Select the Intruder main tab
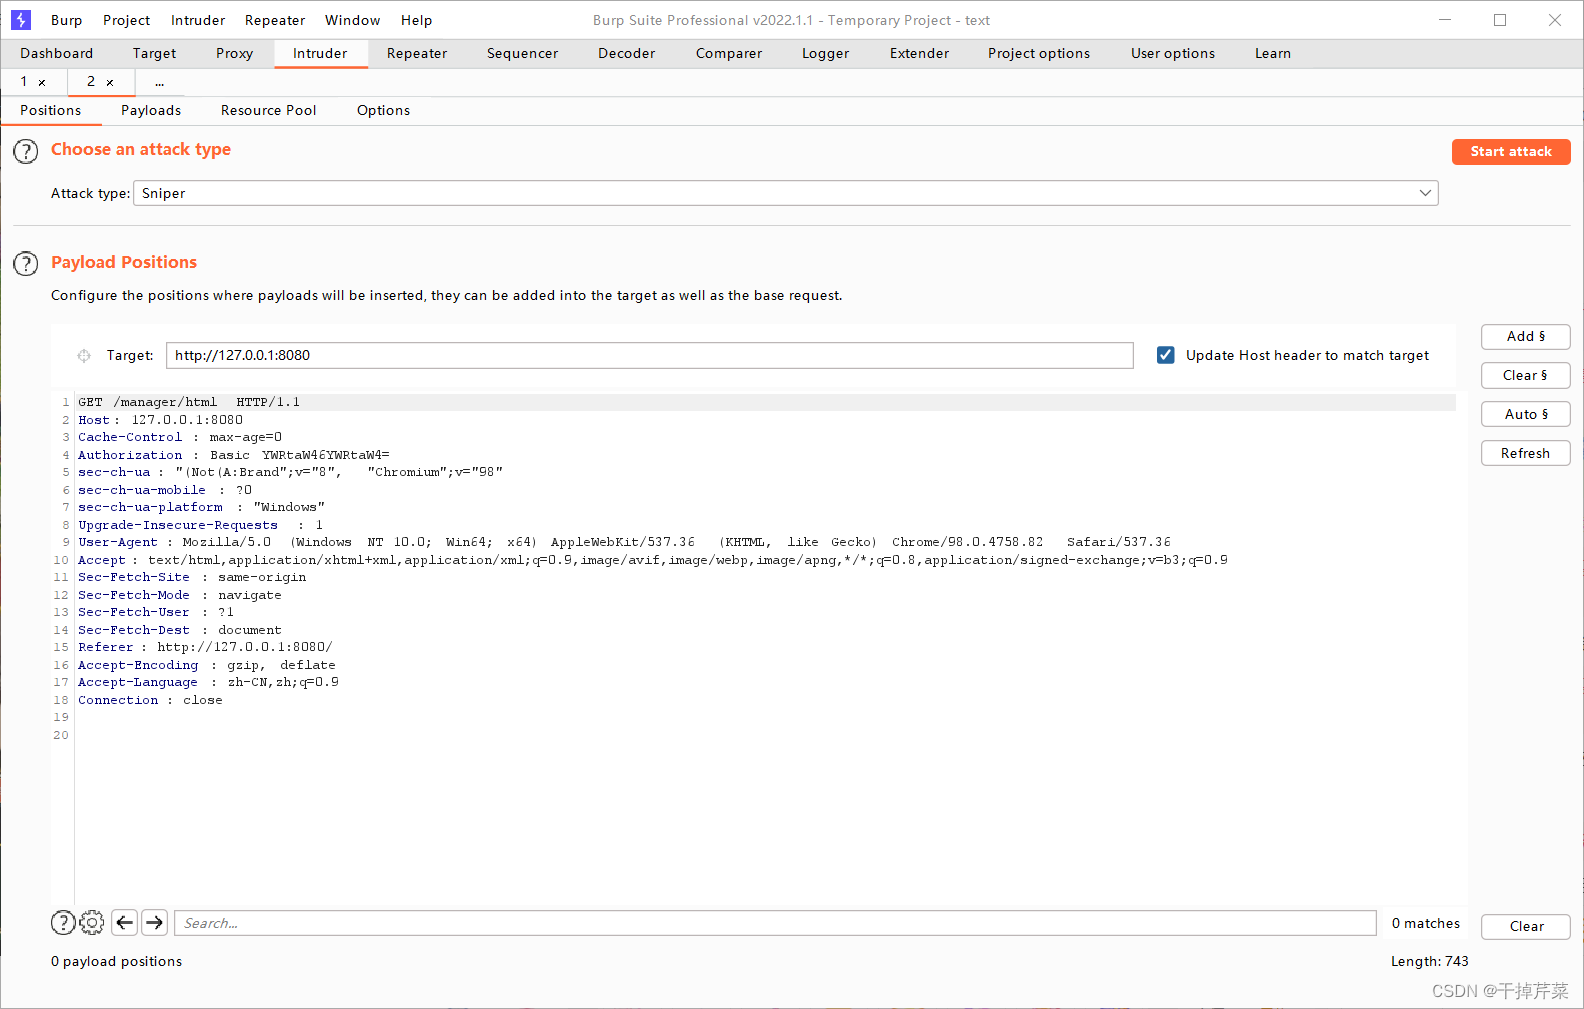The width and height of the screenshot is (1584, 1009). [x=320, y=53]
